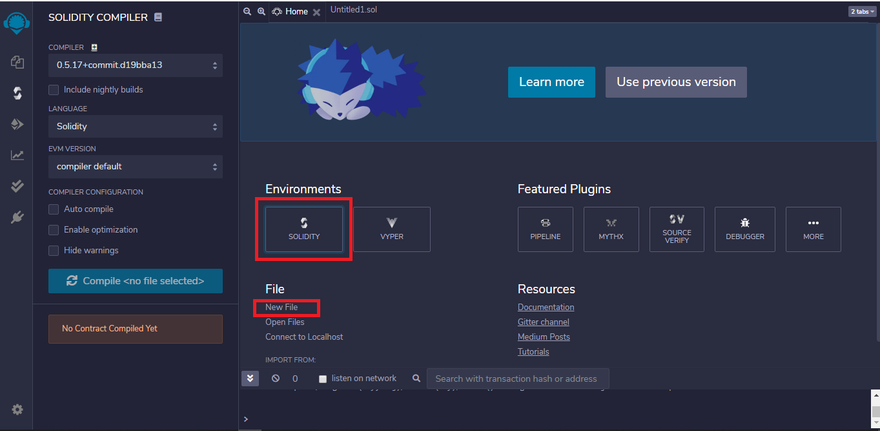
Task: Open the File Explorer sidebar icon
Action: [17, 62]
